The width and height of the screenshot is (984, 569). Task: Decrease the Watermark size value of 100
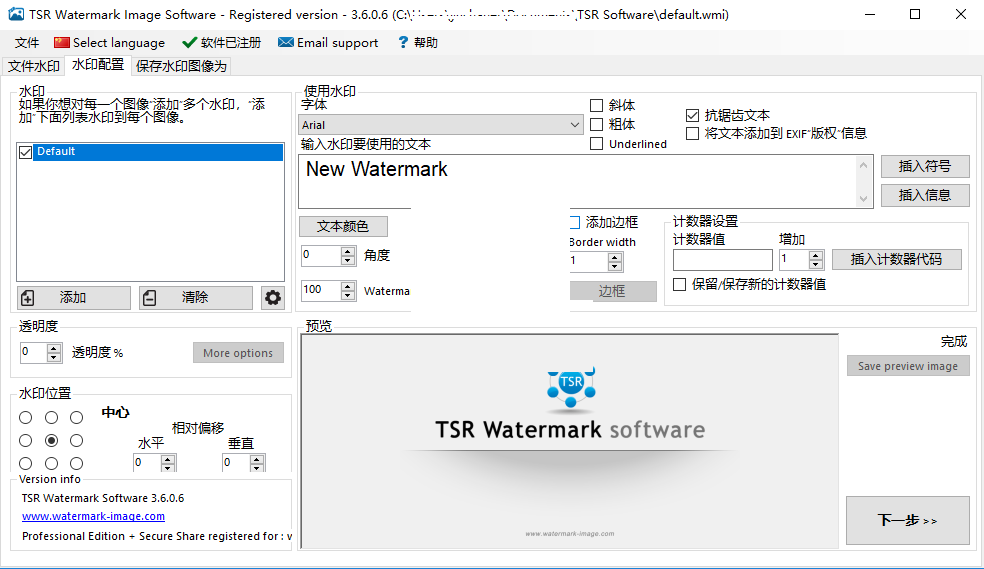(x=348, y=295)
